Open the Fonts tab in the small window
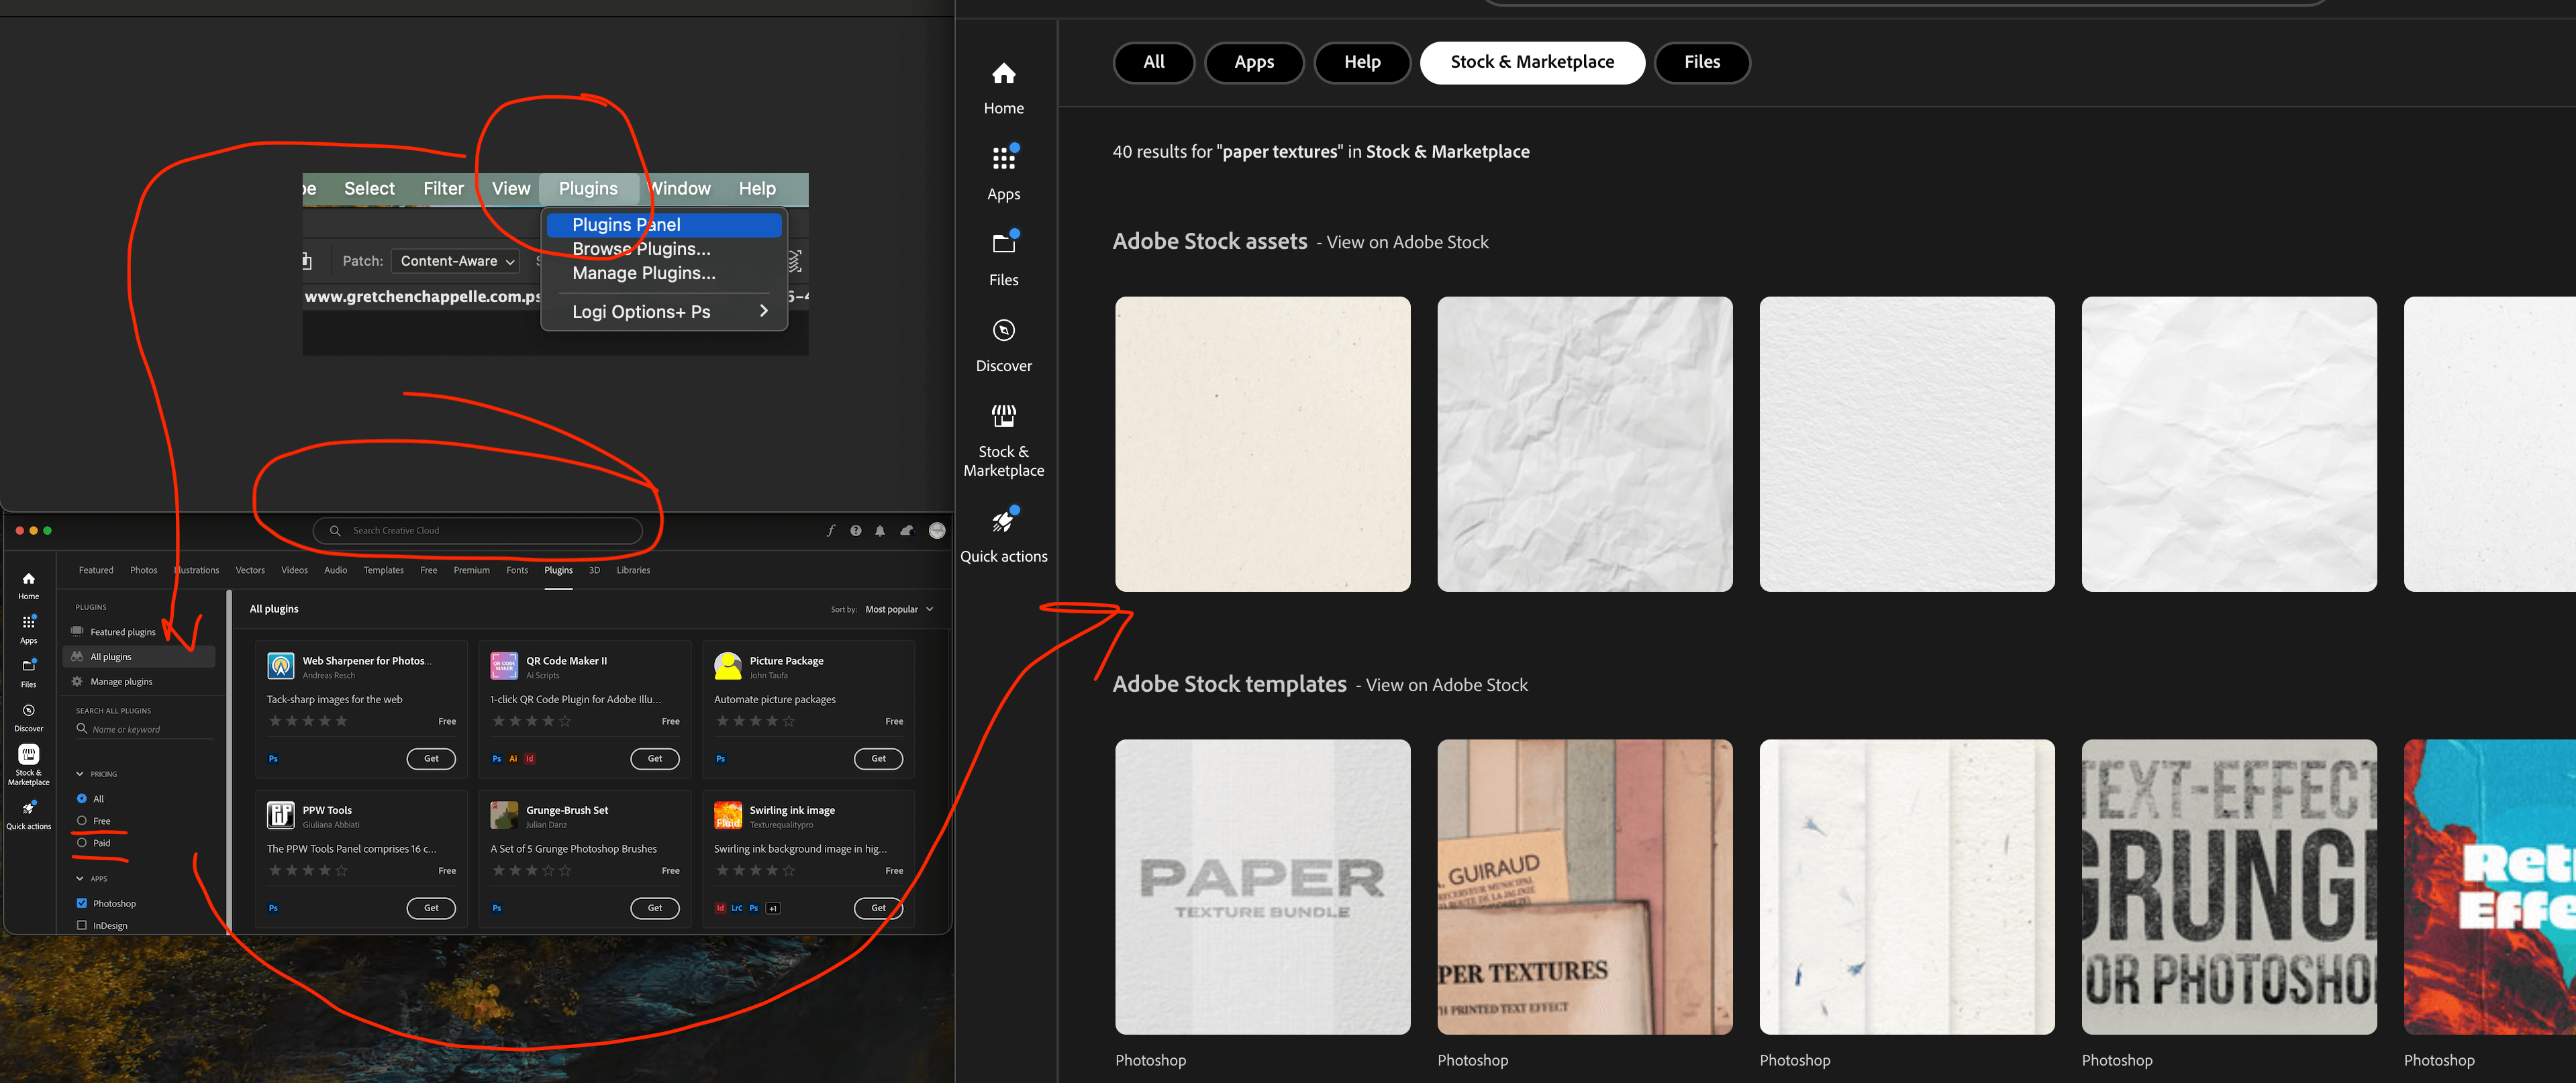The height and width of the screenshot is (1083, 2576). 517,570
